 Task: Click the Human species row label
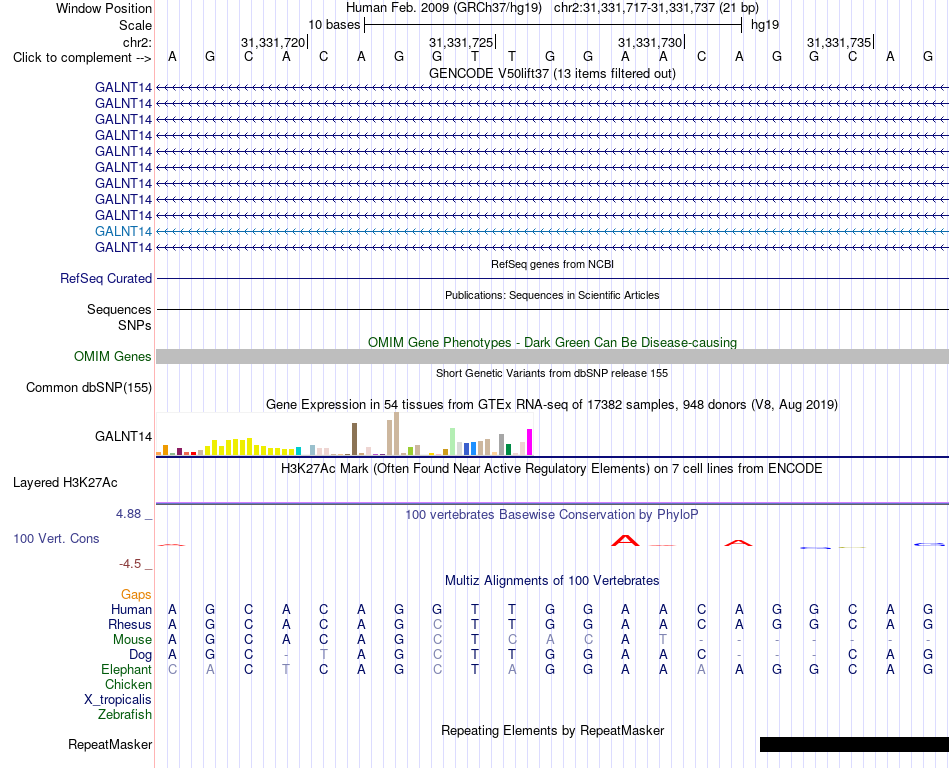[x=131, y=609]
